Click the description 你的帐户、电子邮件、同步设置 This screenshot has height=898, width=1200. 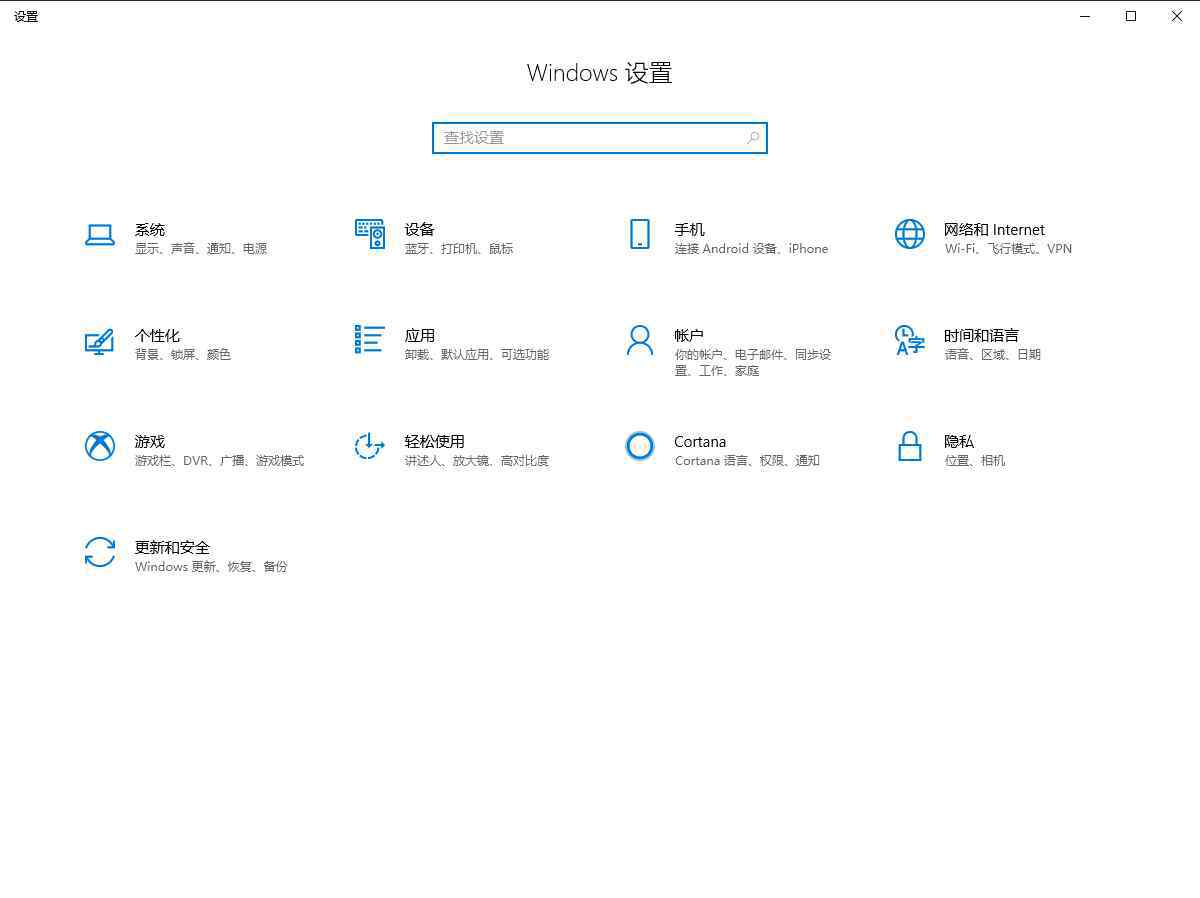point(753,363)
